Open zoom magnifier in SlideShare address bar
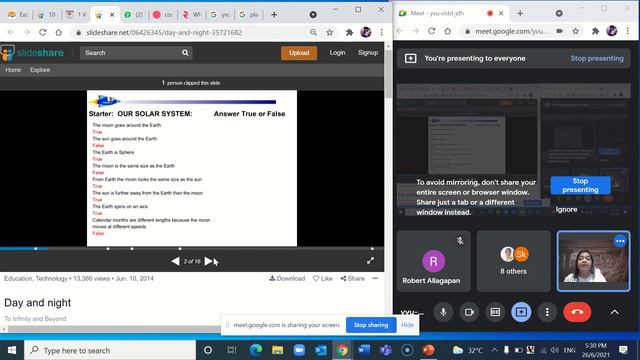The image size is (640, 360). tap(313, 32)
